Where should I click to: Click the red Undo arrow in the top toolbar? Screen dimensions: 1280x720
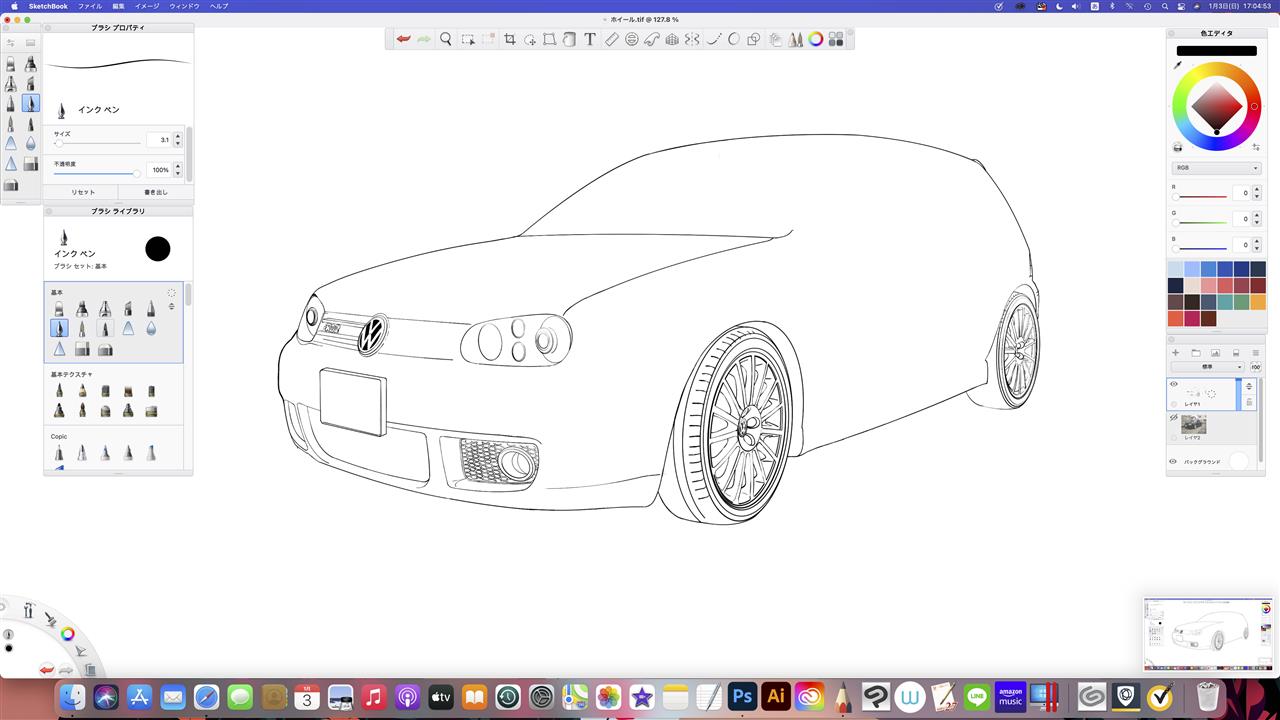[x=403, y=39]
